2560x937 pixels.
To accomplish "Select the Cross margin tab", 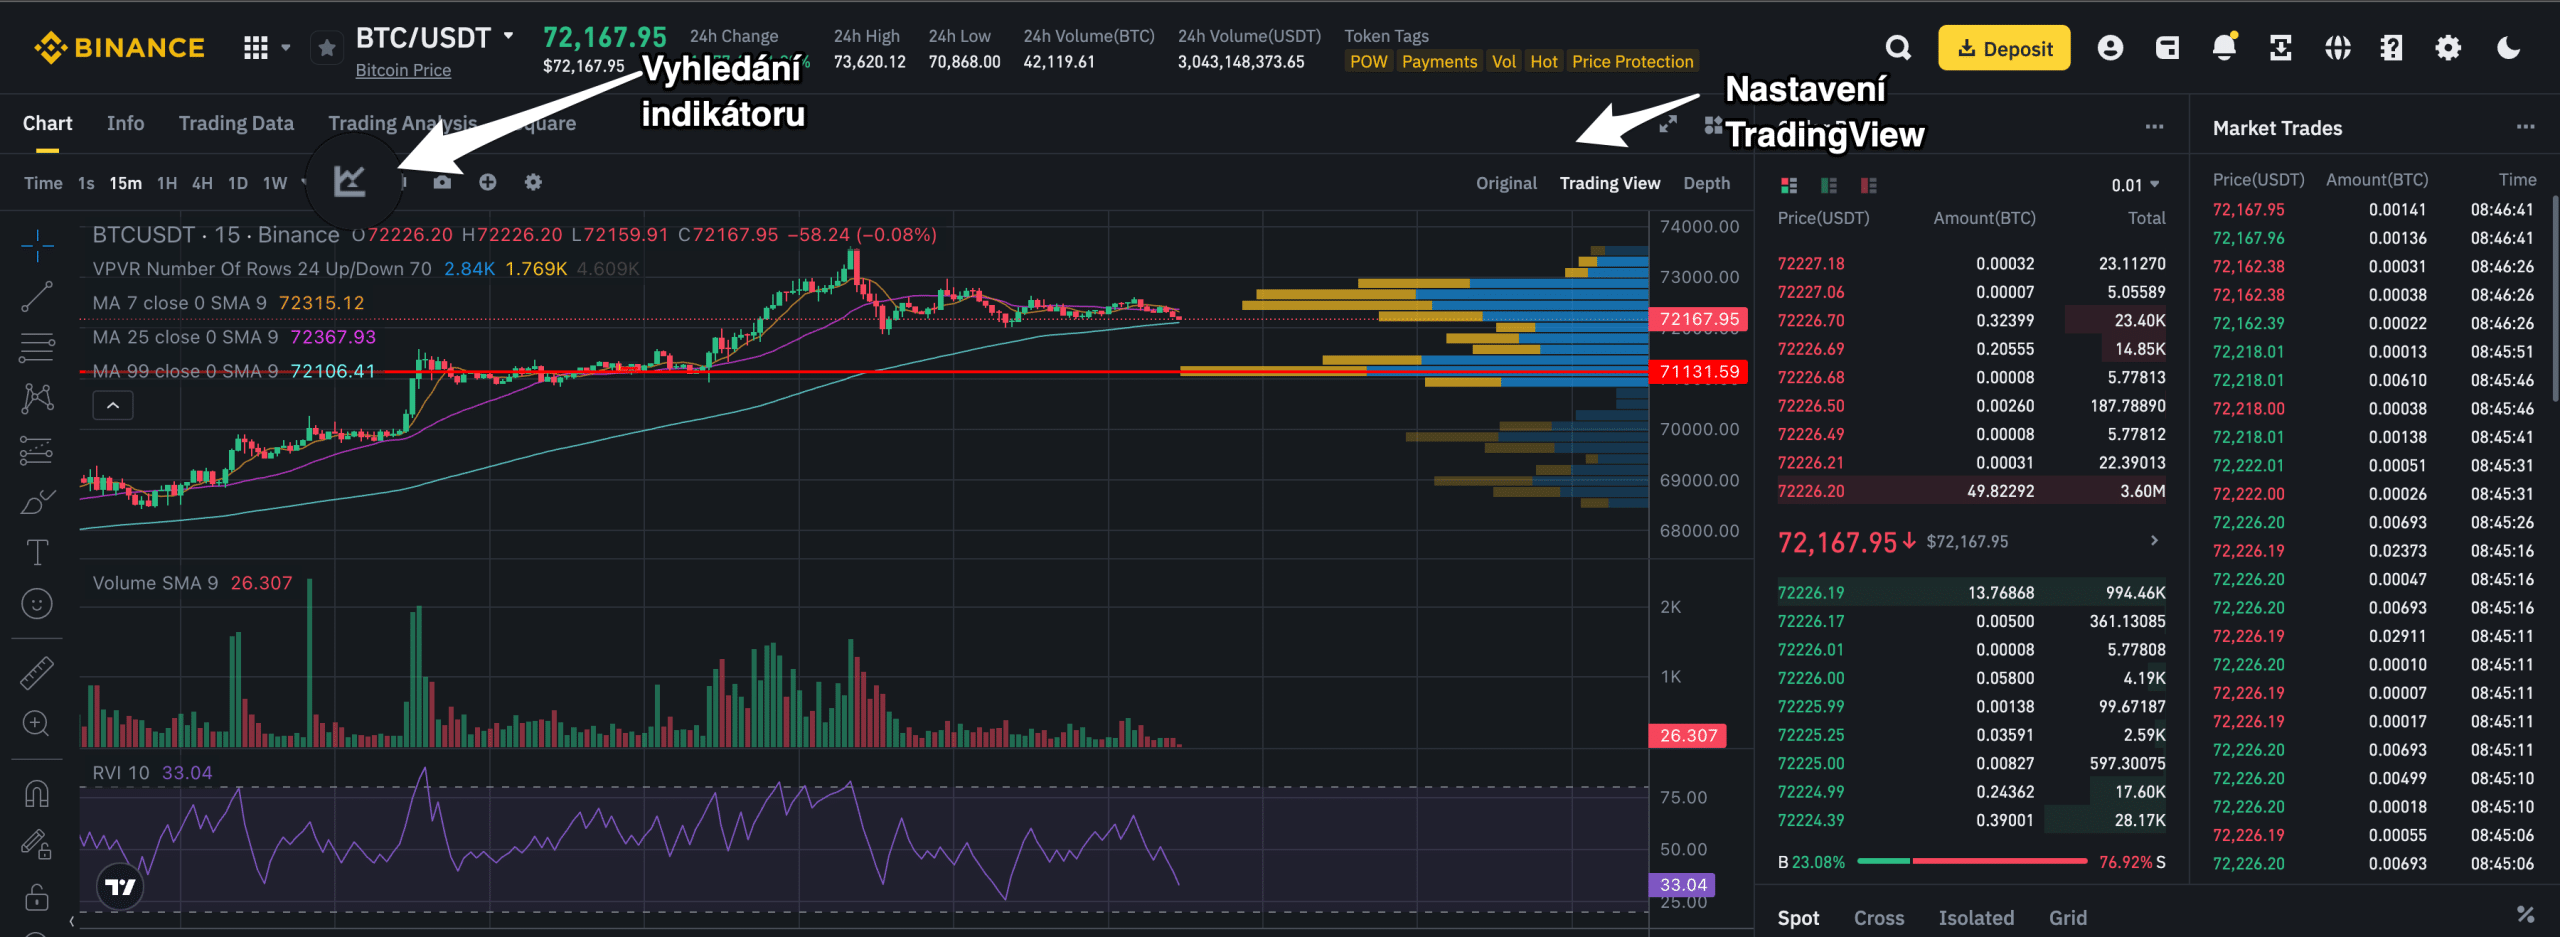I will click(x=1879, y=917).
